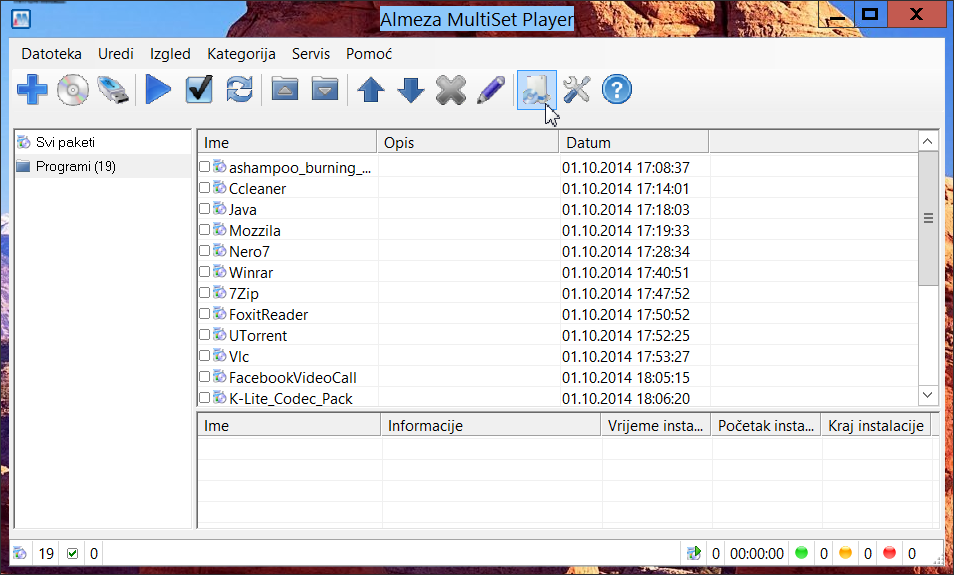Click the package list scrollbar down arrow

click(927, 395)
